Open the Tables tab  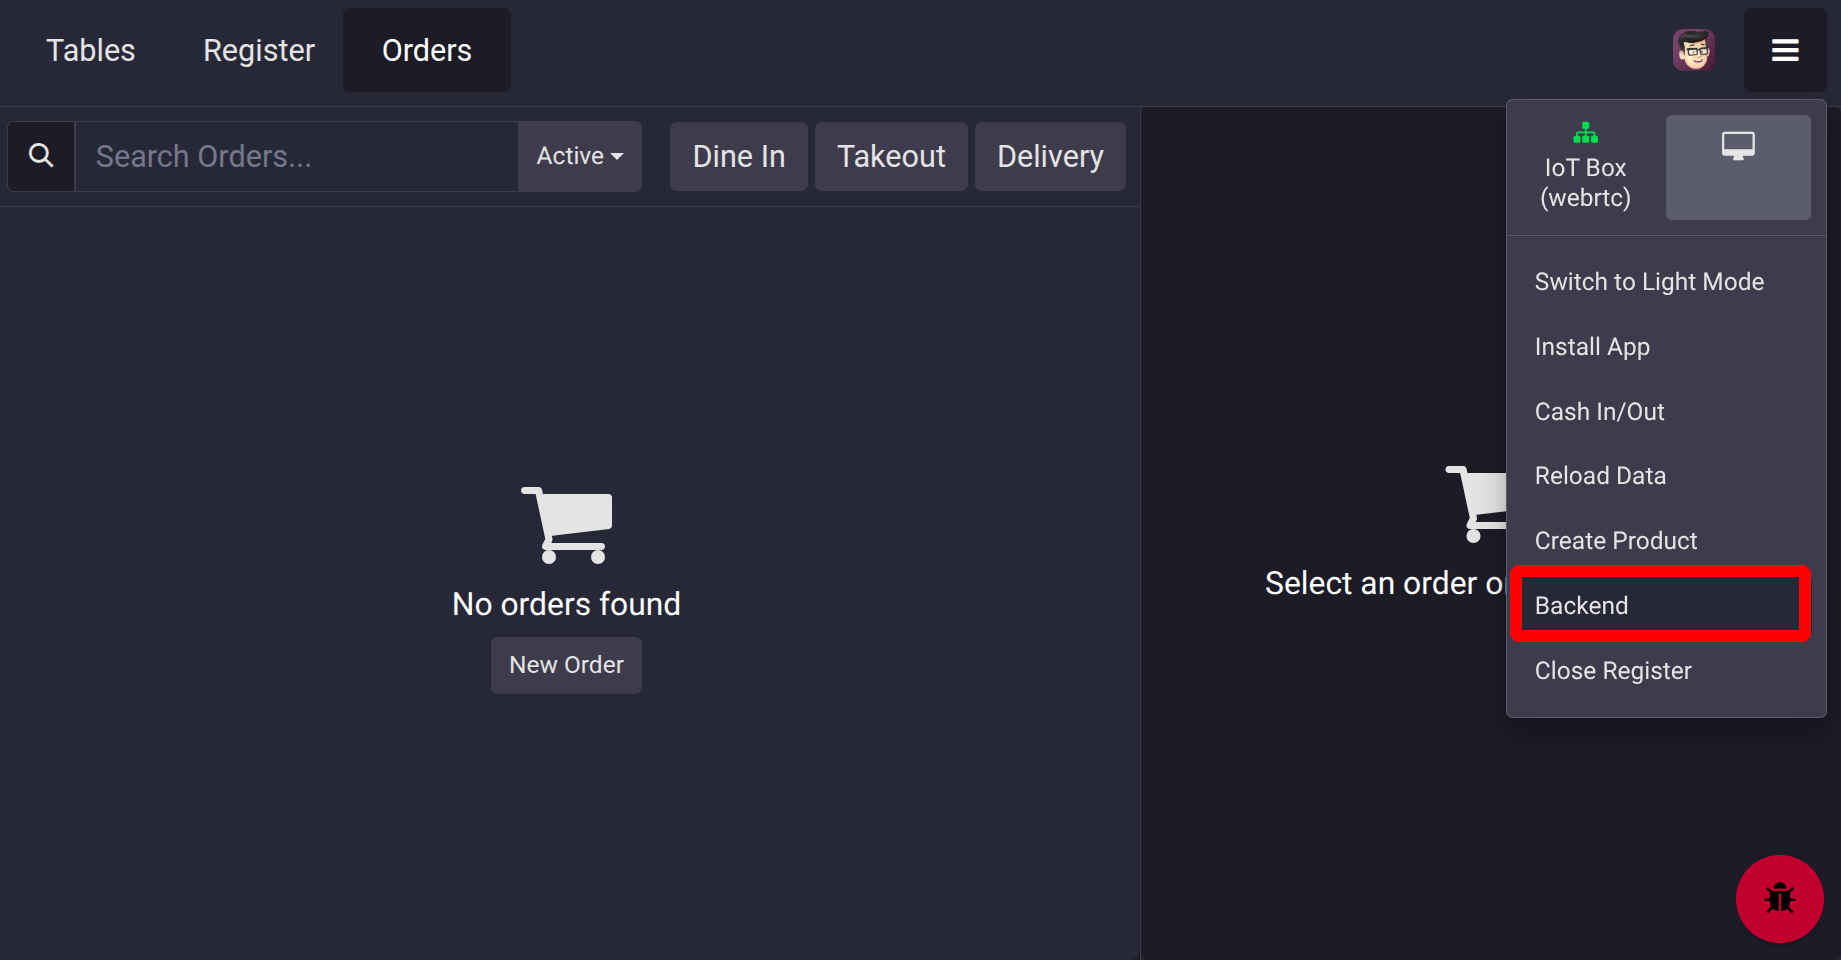point(91,50)
